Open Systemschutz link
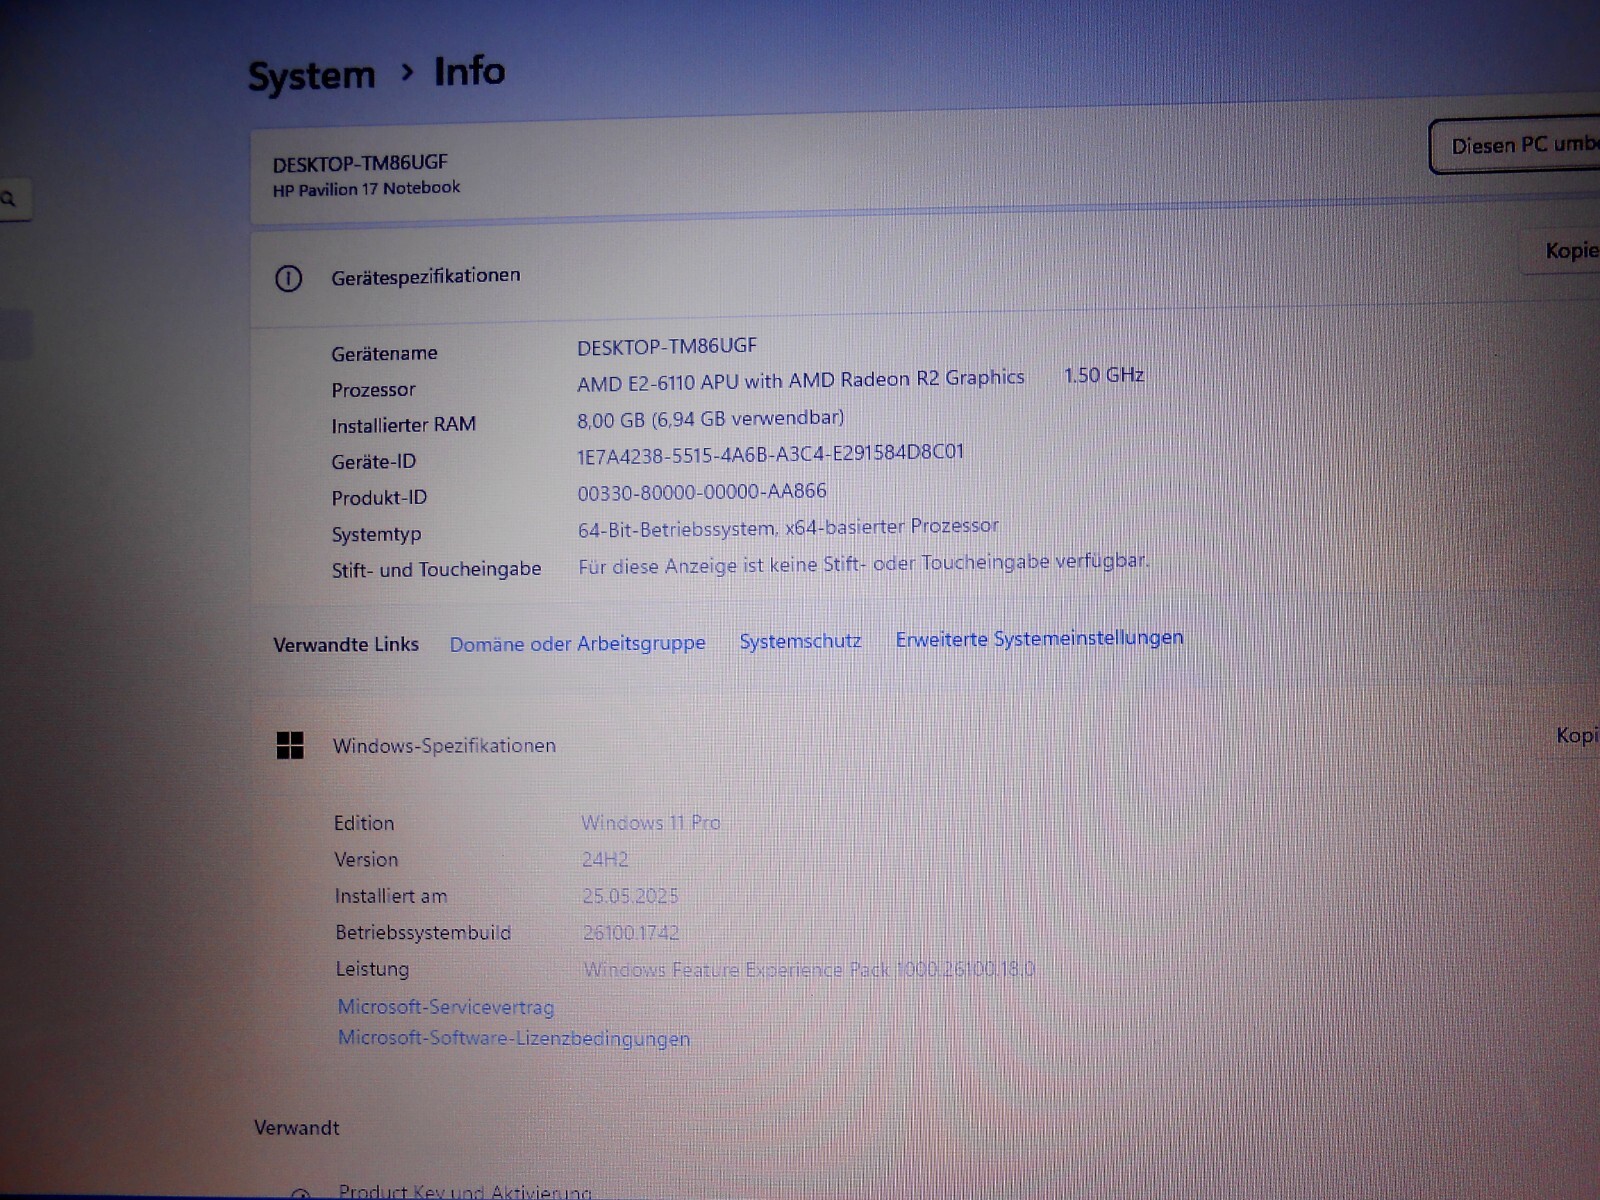1600x1200 pixels. (800, 641)
